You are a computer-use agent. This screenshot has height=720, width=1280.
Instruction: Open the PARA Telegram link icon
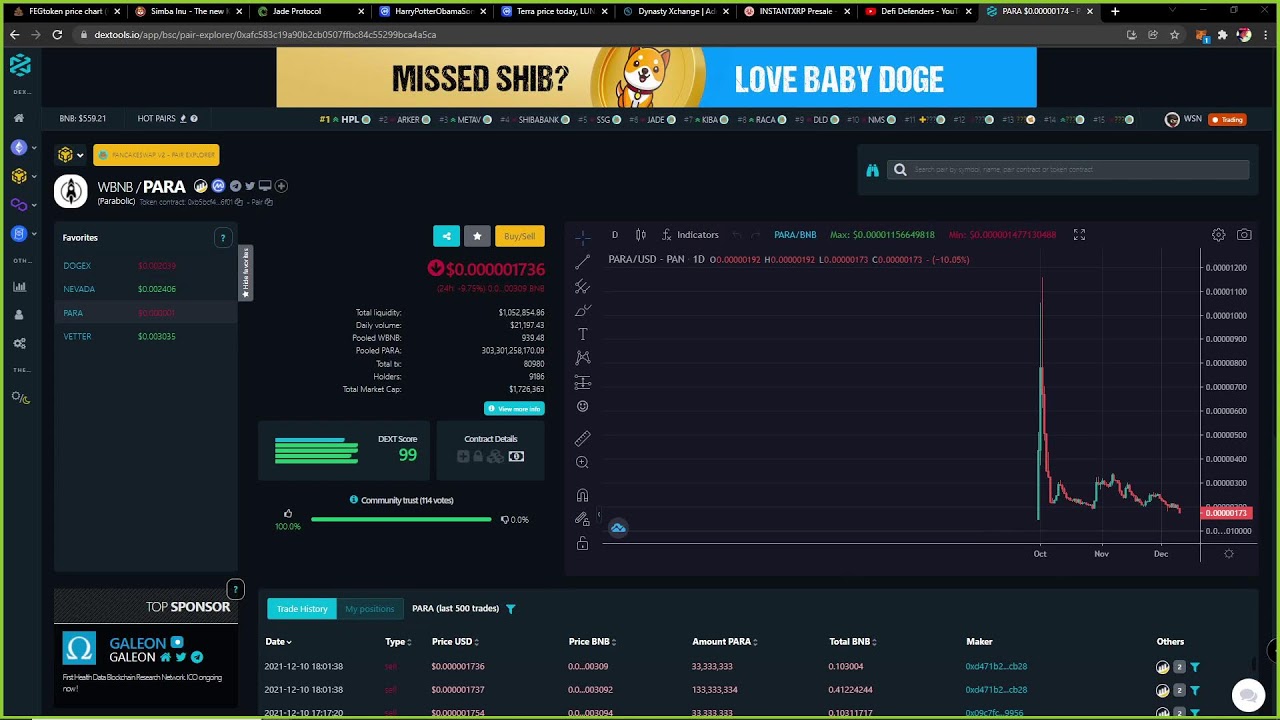(x=235, y=186)
